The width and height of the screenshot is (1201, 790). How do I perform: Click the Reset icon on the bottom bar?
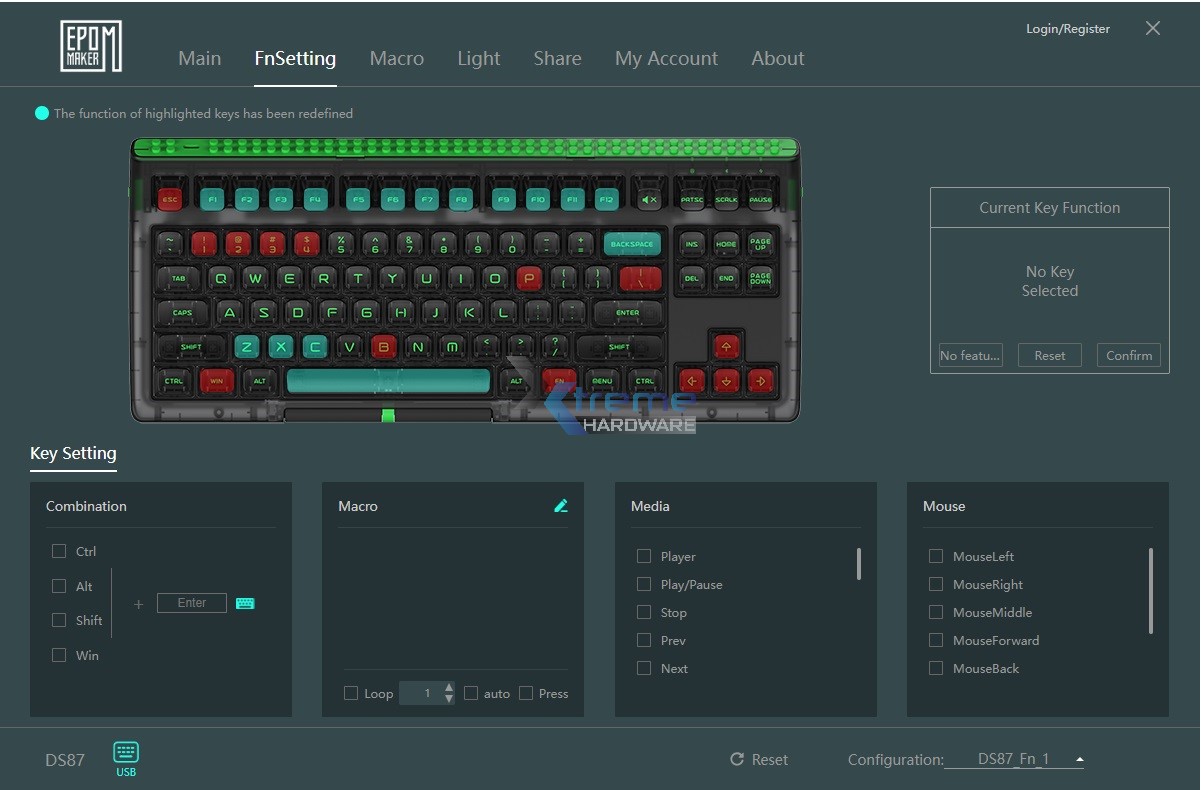pos(737,759)
